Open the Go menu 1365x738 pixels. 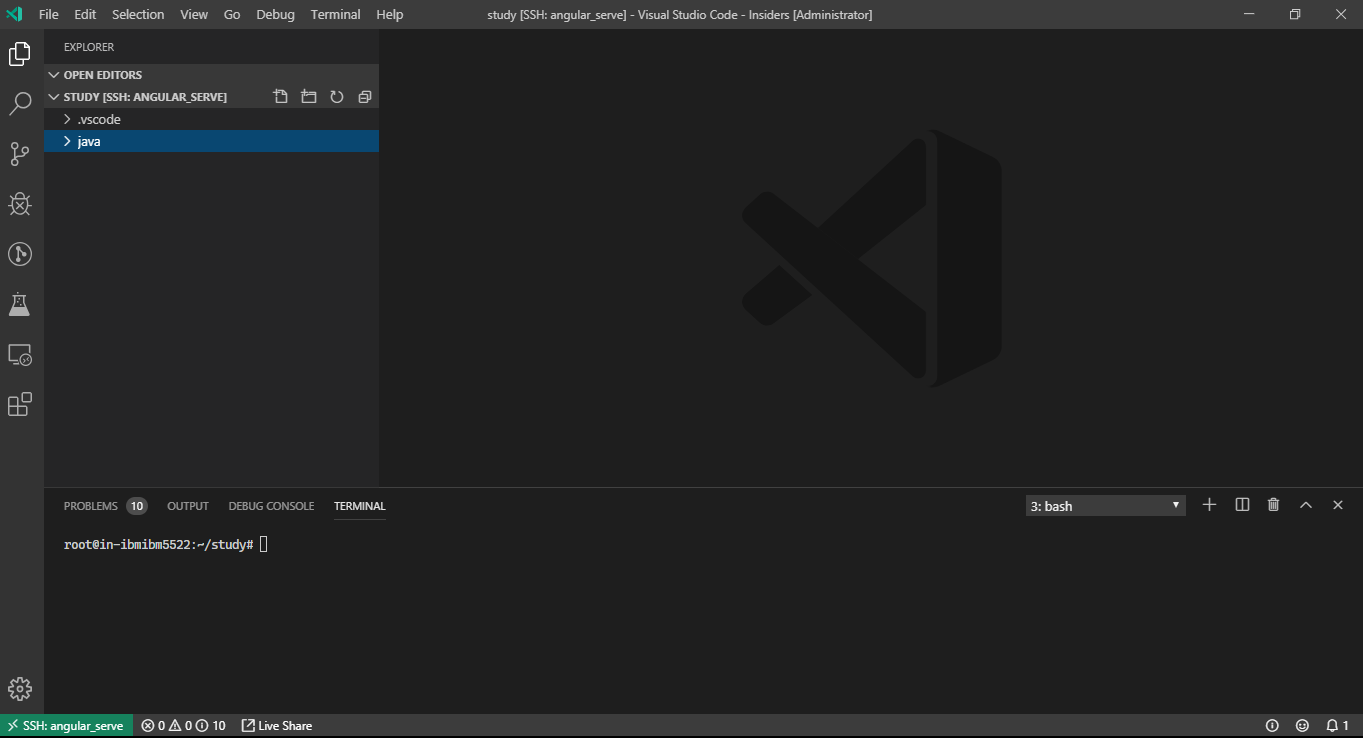(232, 14)
